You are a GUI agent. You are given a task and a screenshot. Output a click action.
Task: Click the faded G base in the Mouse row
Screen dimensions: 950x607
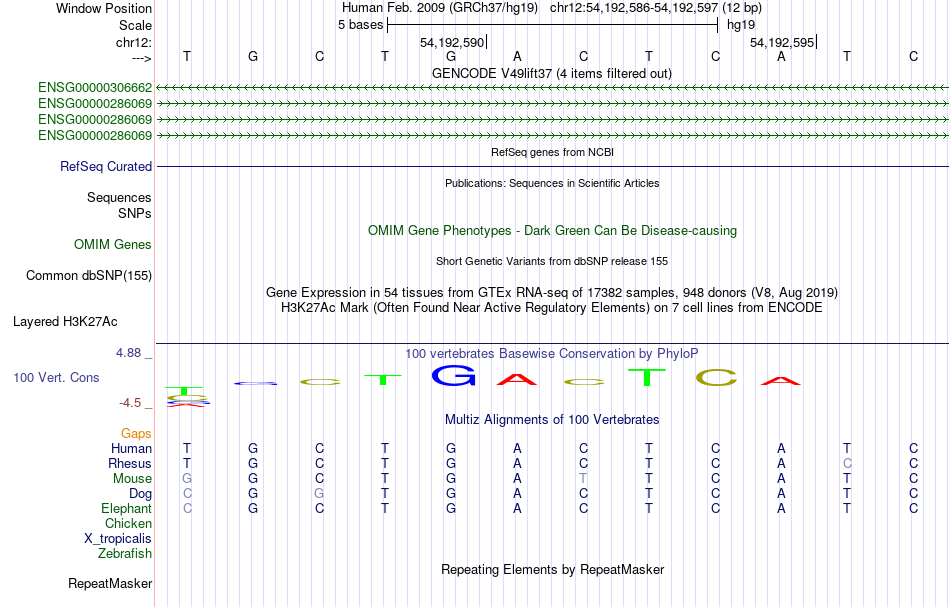pyautogui.click(x=187, y=479)
